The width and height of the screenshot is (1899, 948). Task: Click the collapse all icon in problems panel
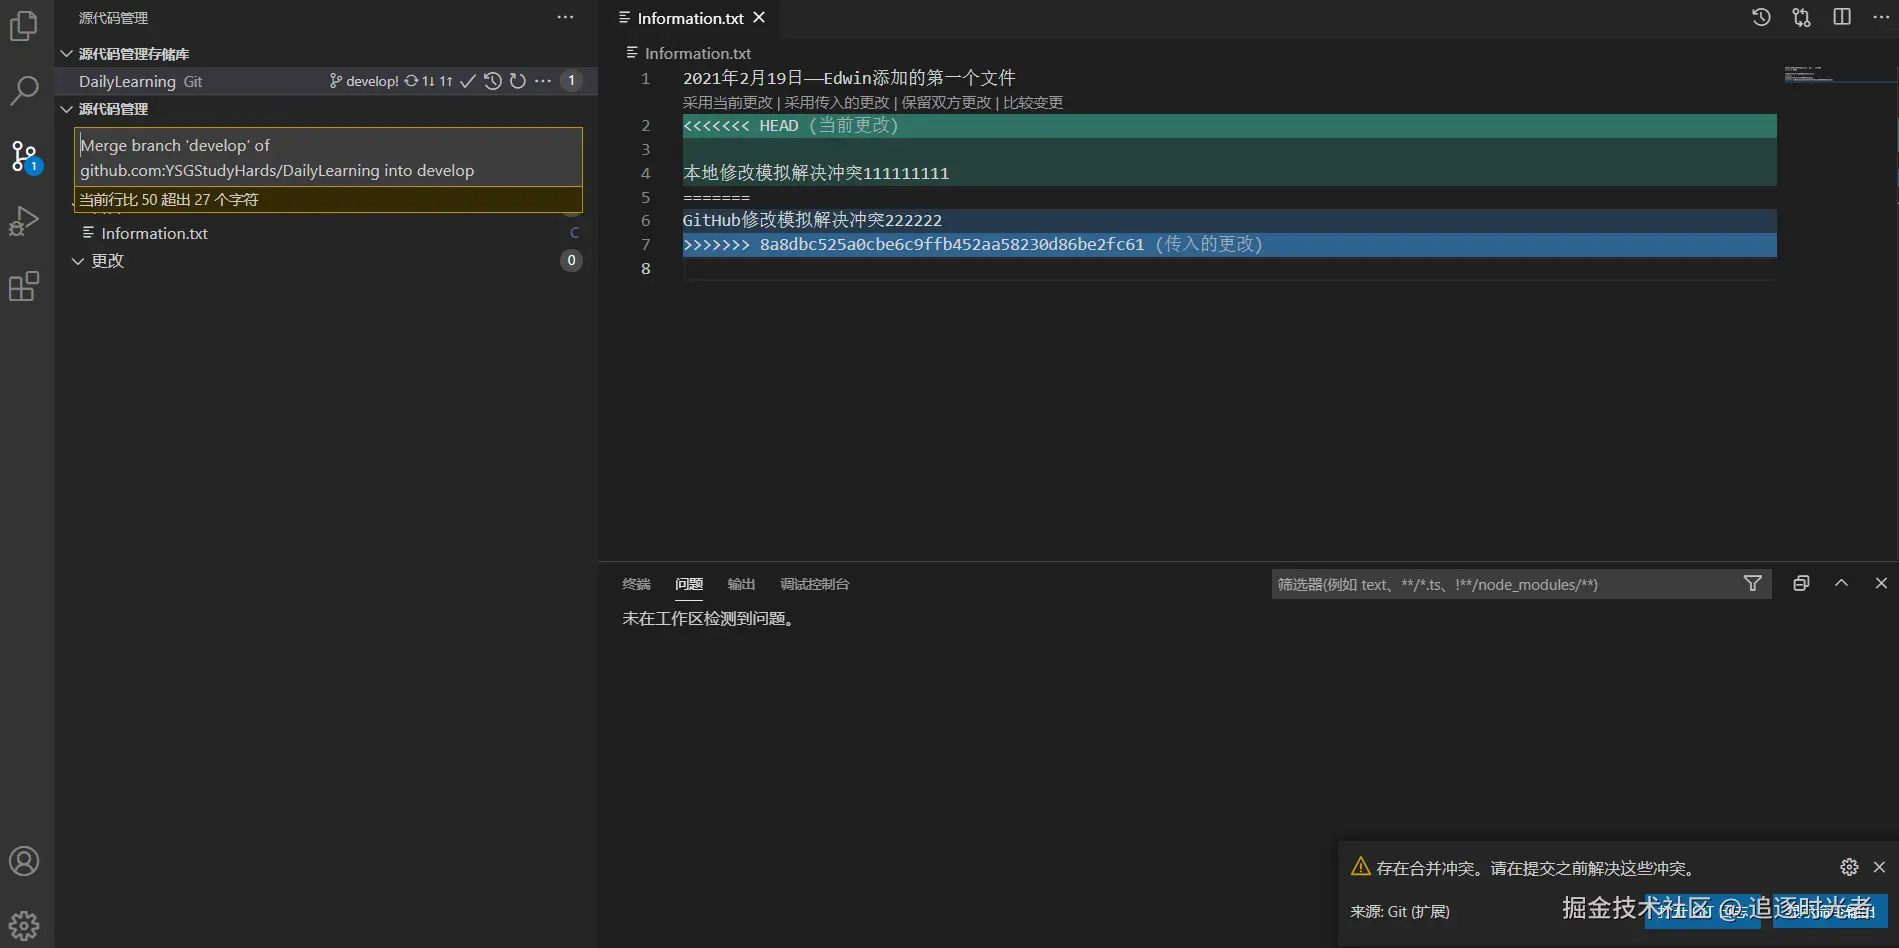point(1801,584)
